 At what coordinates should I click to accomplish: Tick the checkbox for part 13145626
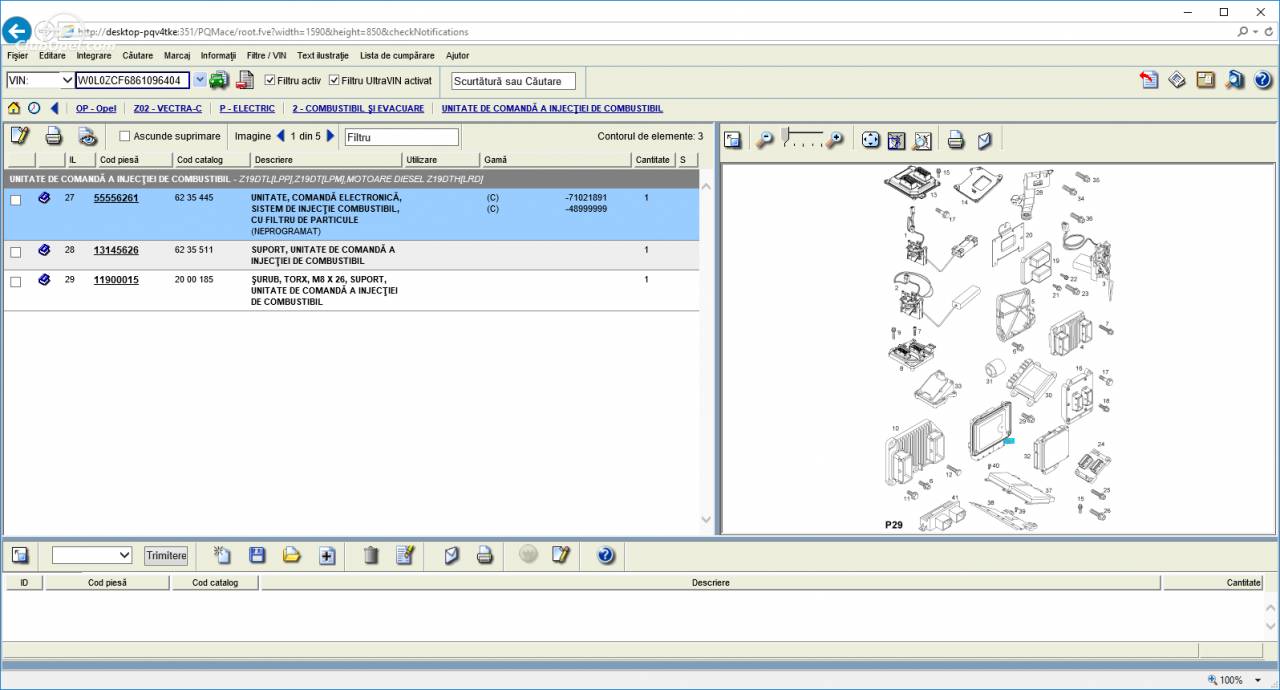(15, 251)
